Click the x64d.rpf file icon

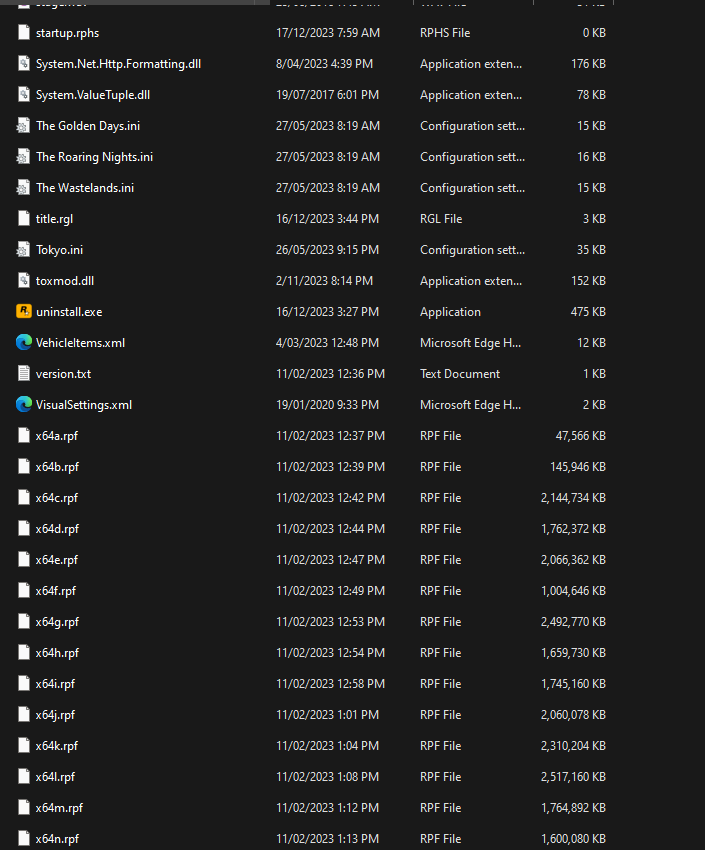coord(24,529)
